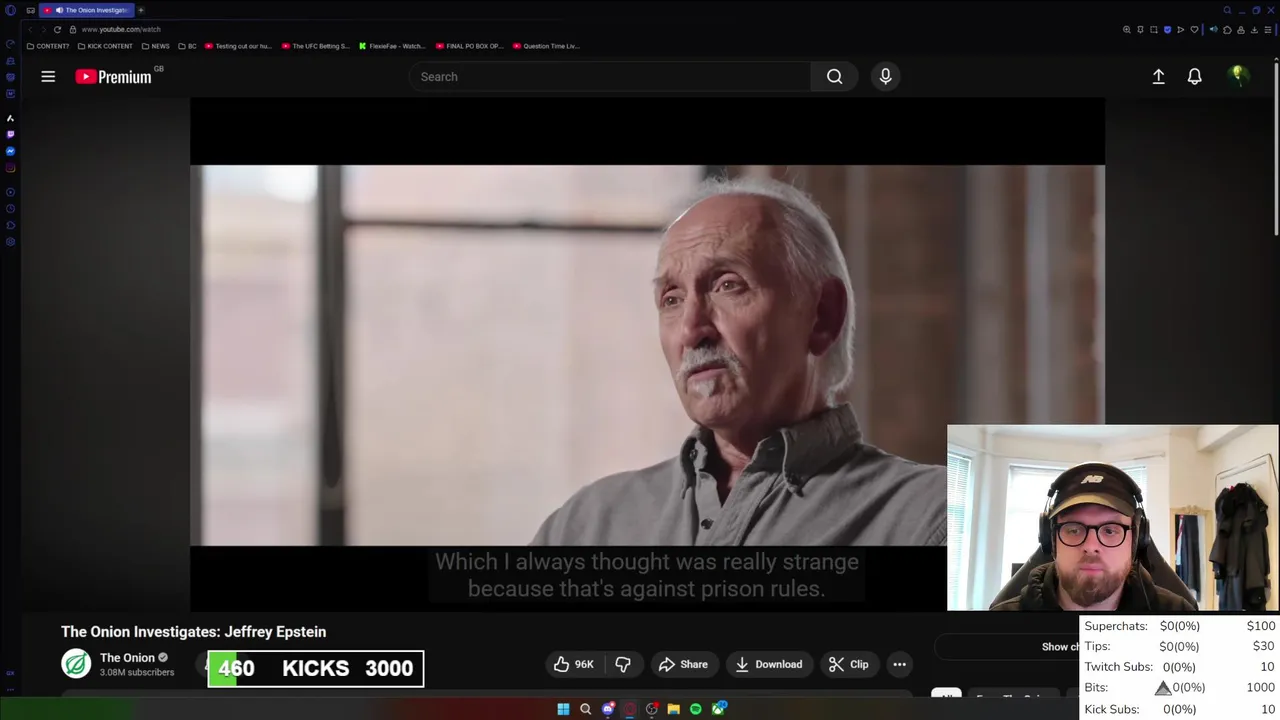Open browser downloads icon
The height and width of the screenshot is (720, 1280).
tap(1254, 30)
